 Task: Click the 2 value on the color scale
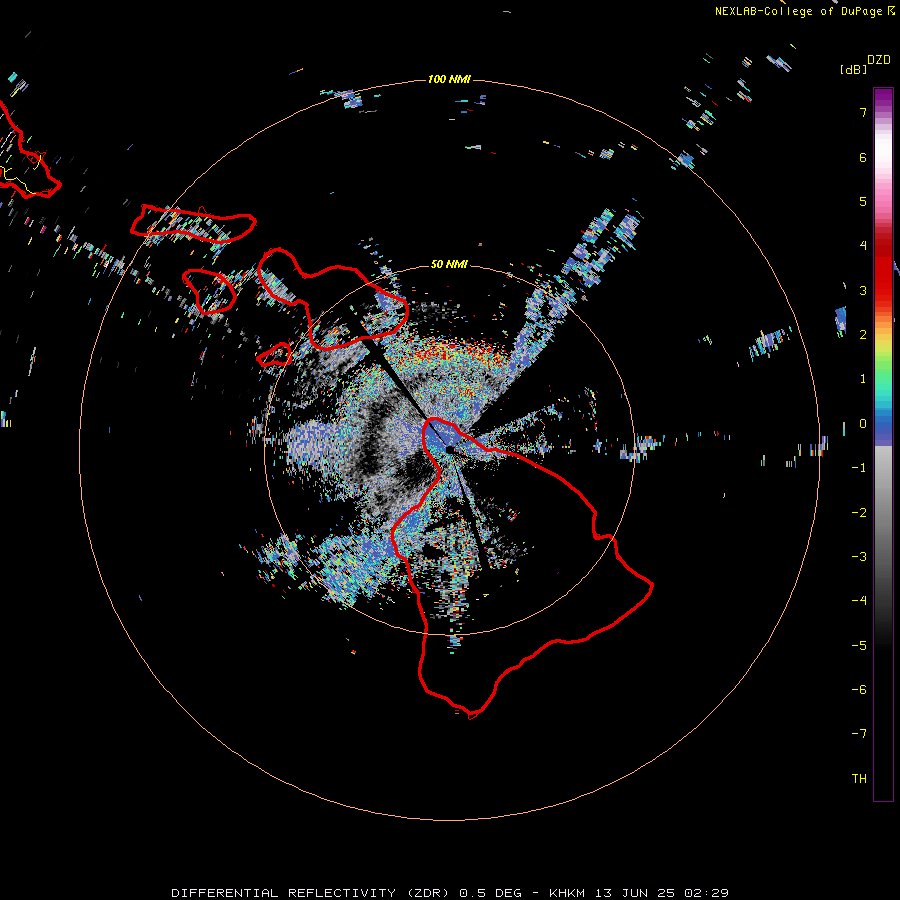[863, 335]
